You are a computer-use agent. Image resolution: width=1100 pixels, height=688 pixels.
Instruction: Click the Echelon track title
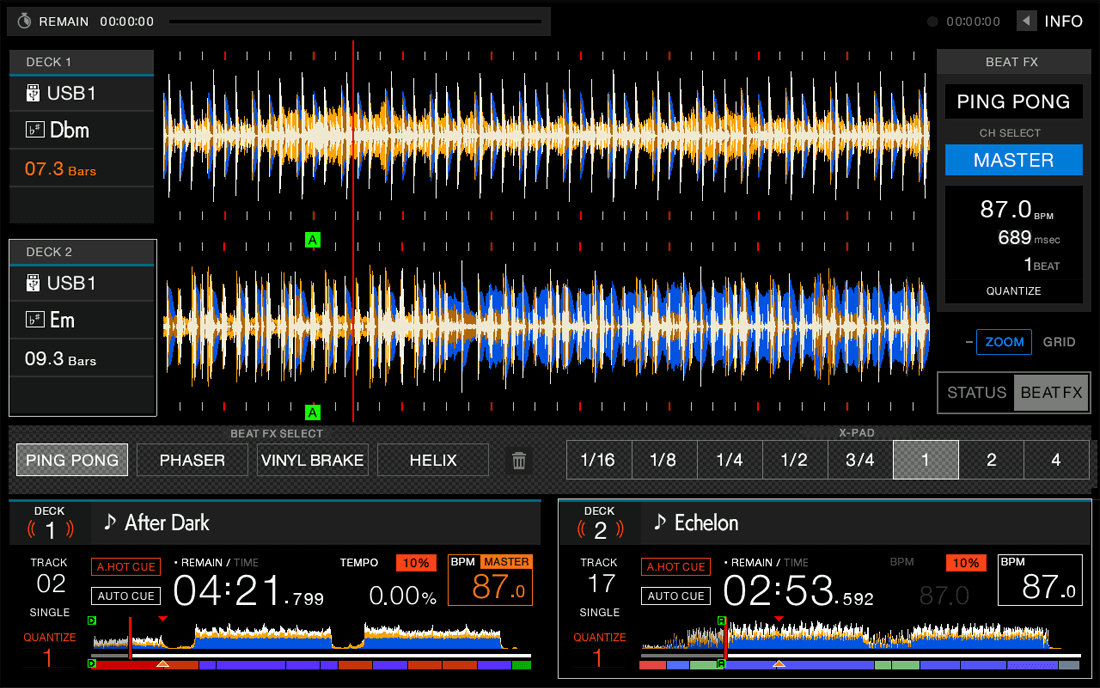(706, 522)
